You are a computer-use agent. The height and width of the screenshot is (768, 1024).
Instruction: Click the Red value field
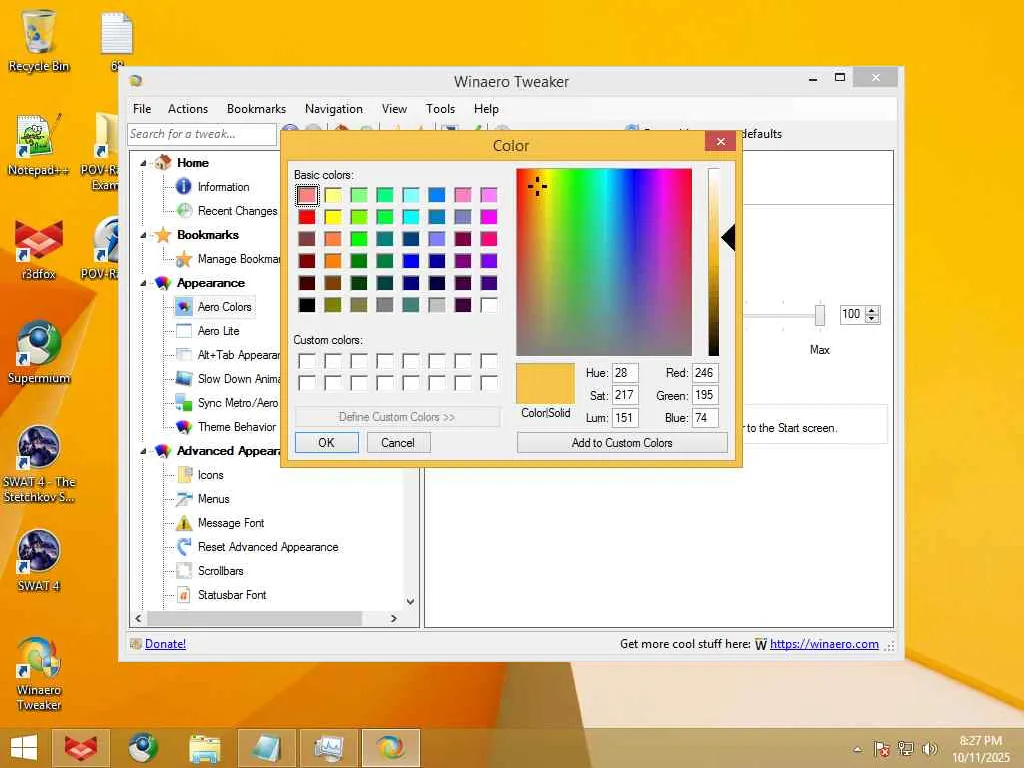pos(705,373)
